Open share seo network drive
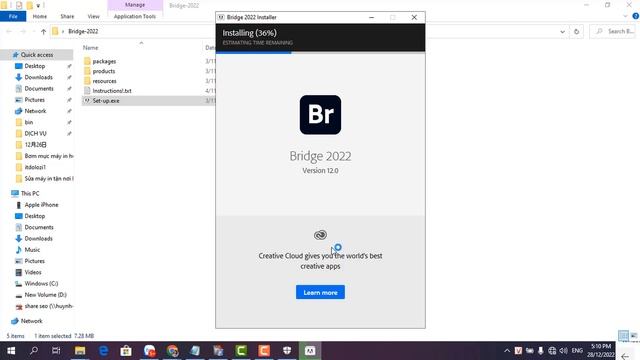Viewport: 640px width, 360px height. click(49, 306)
